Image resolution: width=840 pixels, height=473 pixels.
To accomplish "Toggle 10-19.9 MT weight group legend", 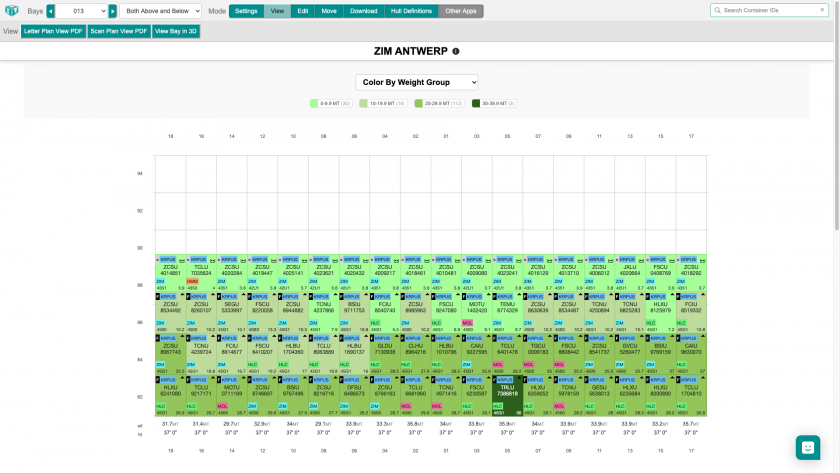I will point(382,103).
